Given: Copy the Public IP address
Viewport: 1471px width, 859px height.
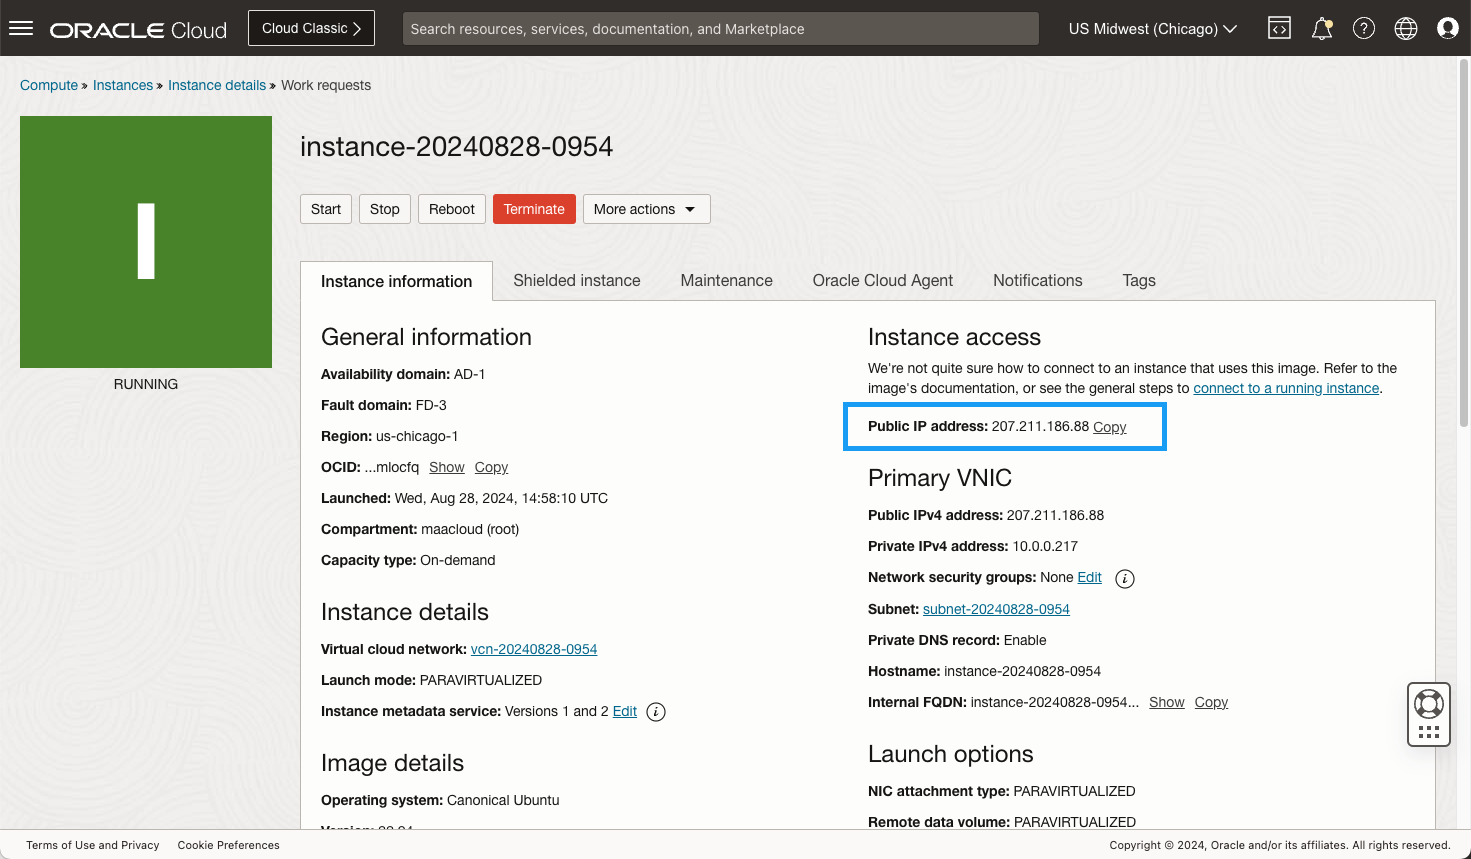Looking at the screenshot, I should [1109, 427].
